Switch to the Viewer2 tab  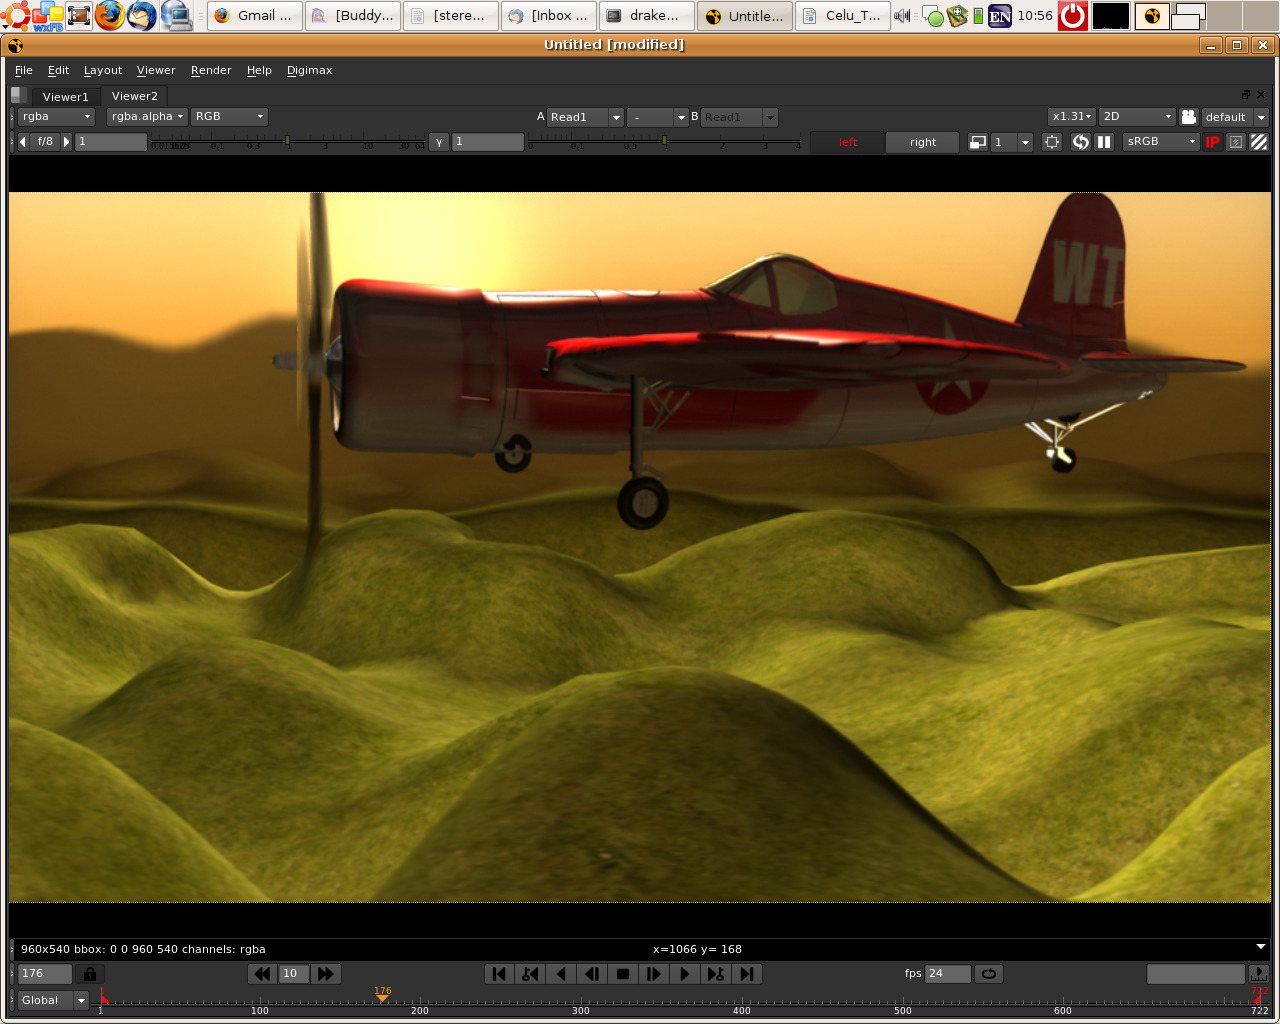click(134, 96)
